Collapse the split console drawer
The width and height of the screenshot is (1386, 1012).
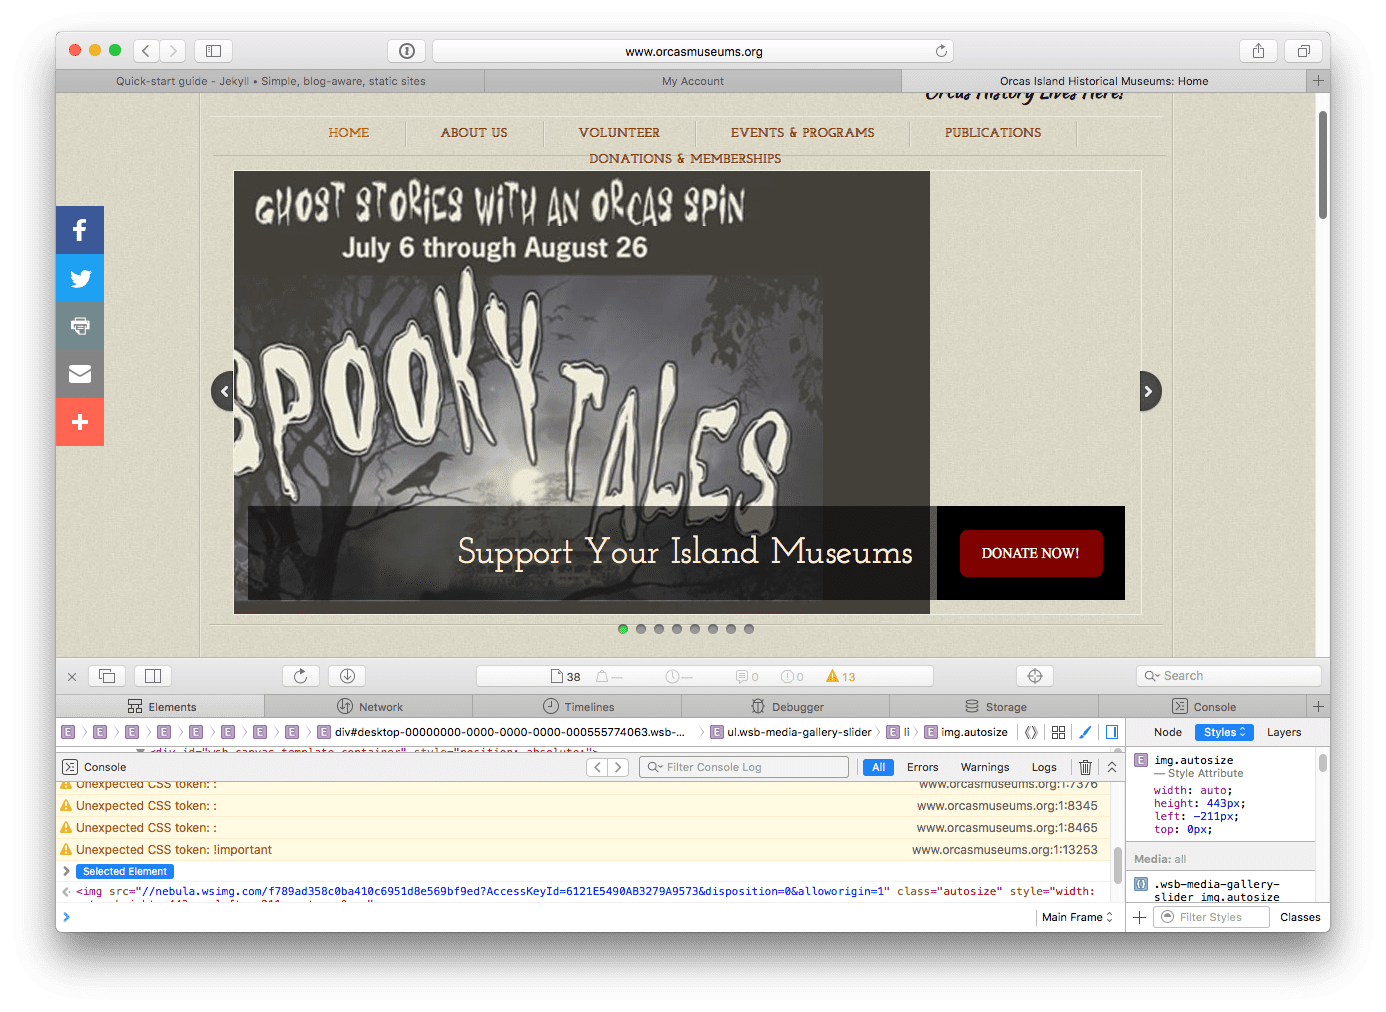(1112, 767)
